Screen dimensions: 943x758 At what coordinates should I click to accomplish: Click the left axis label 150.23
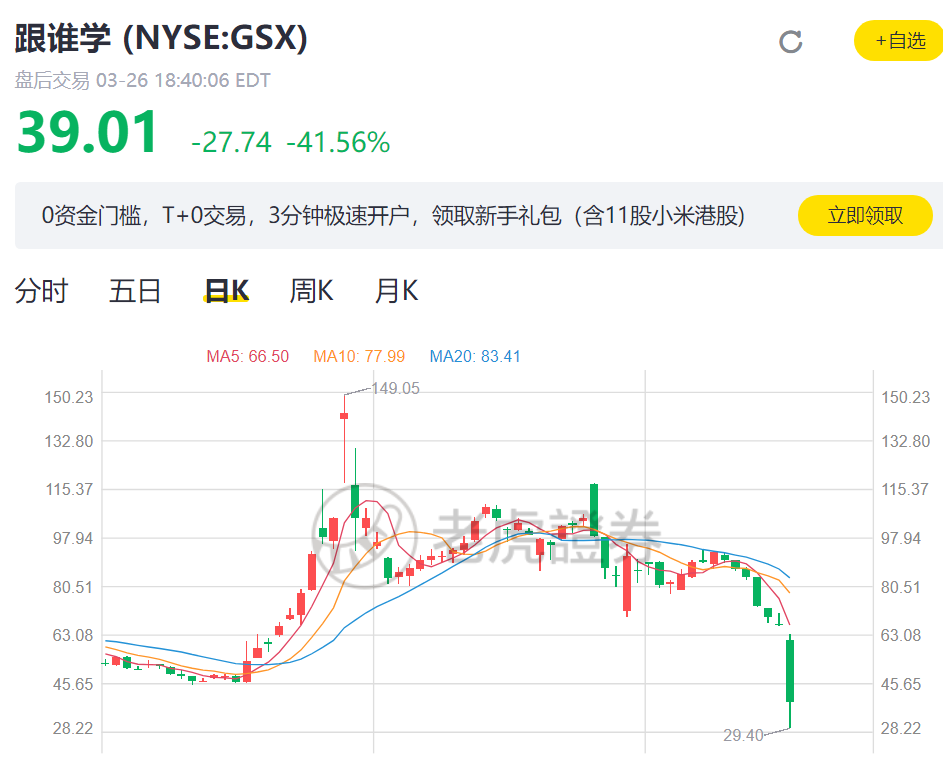(69, 397)
